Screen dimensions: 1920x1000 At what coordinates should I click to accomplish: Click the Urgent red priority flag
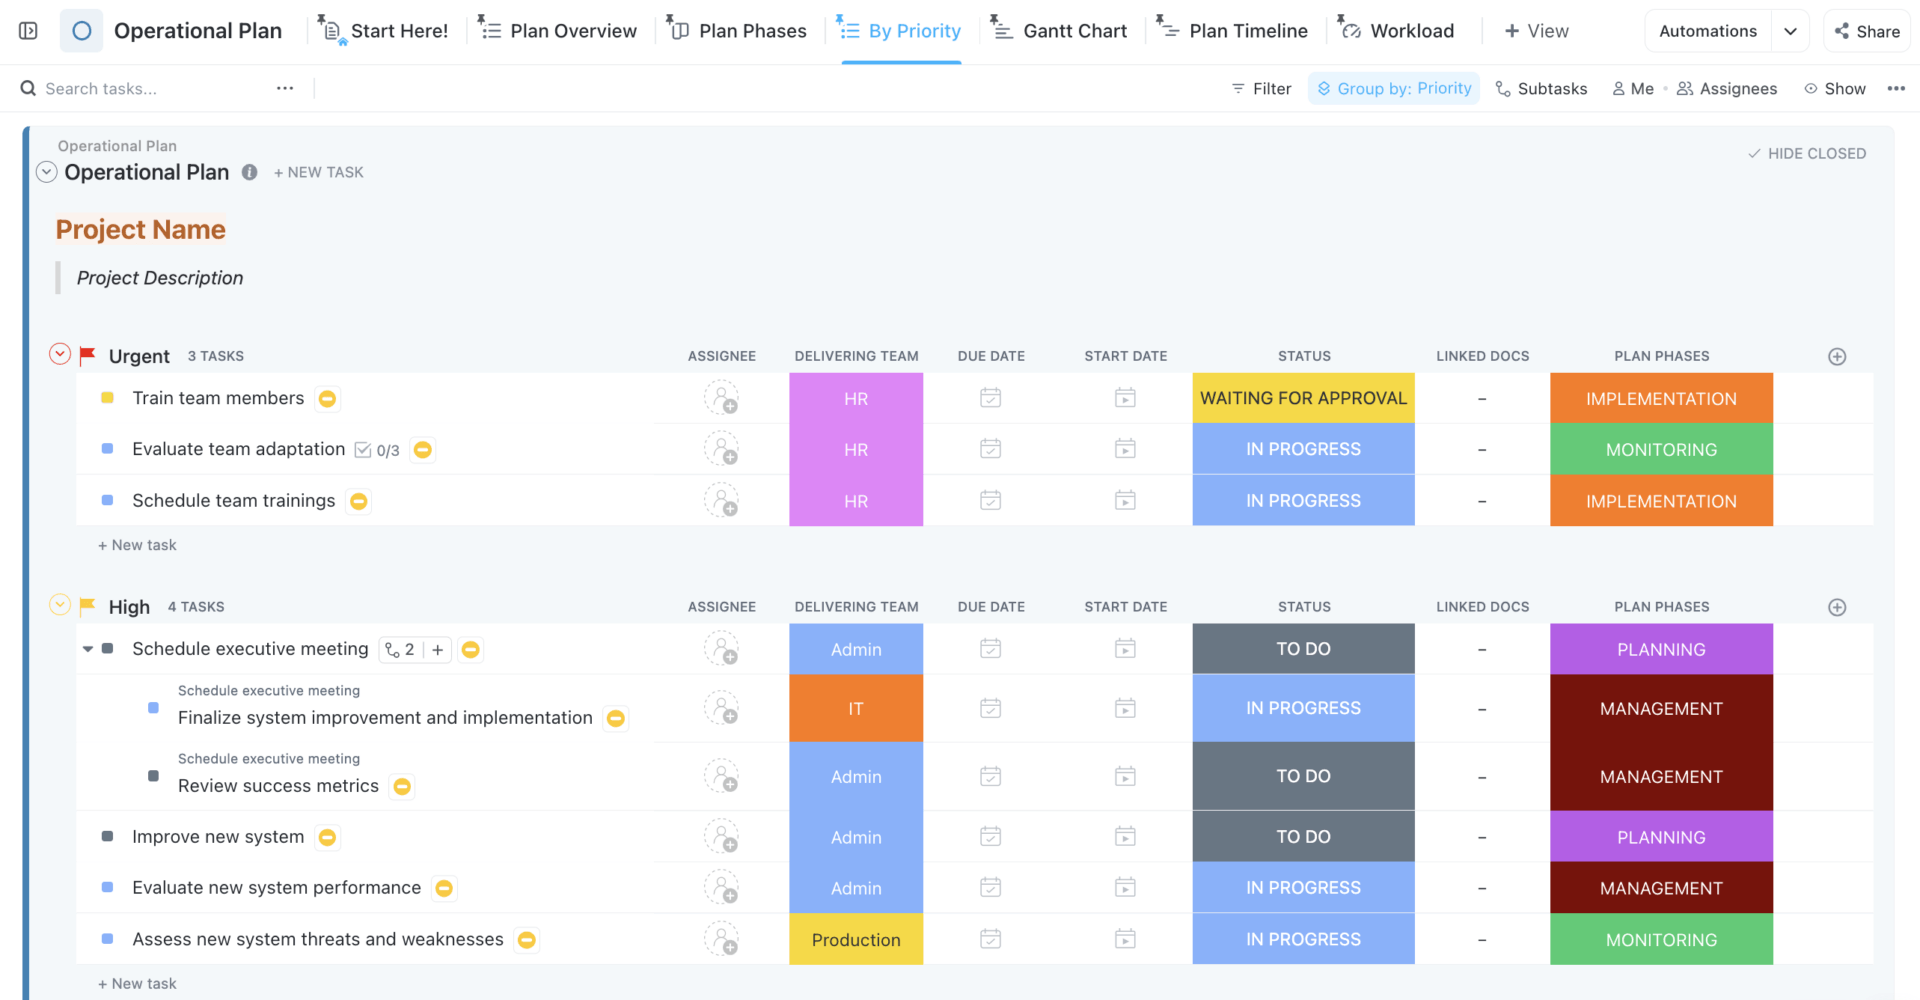(88, 355)
